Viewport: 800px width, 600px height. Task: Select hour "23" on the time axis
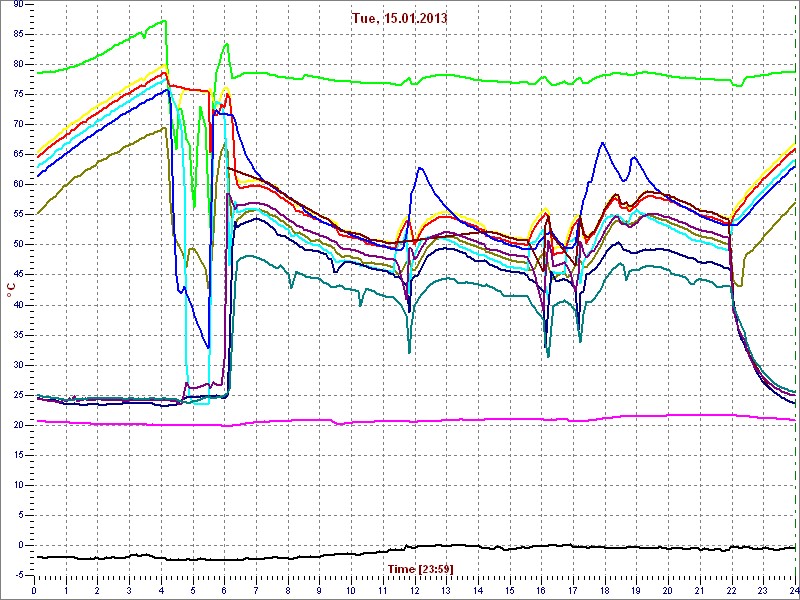[763, 590]
